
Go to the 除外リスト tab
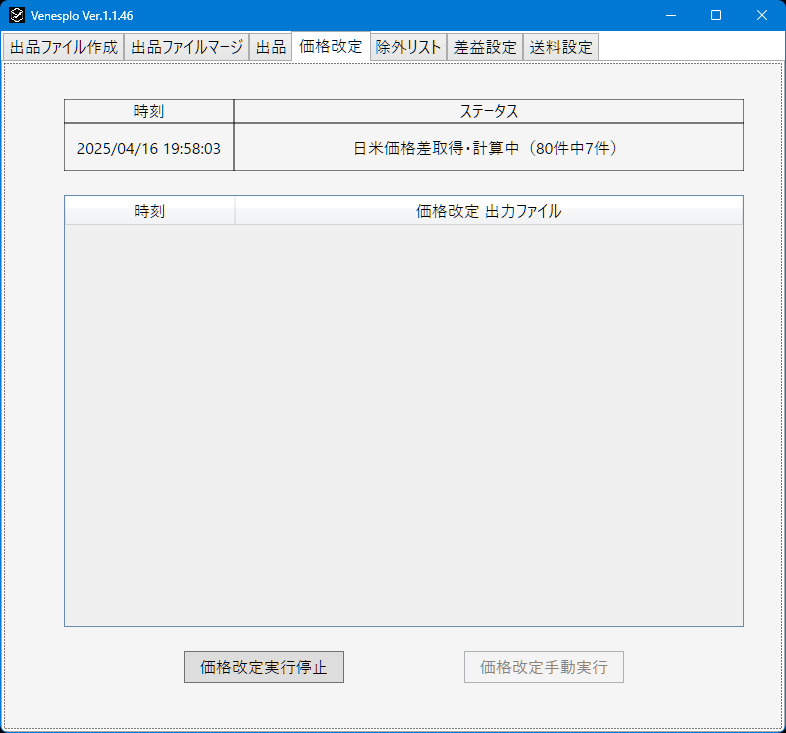click(408, 48)
